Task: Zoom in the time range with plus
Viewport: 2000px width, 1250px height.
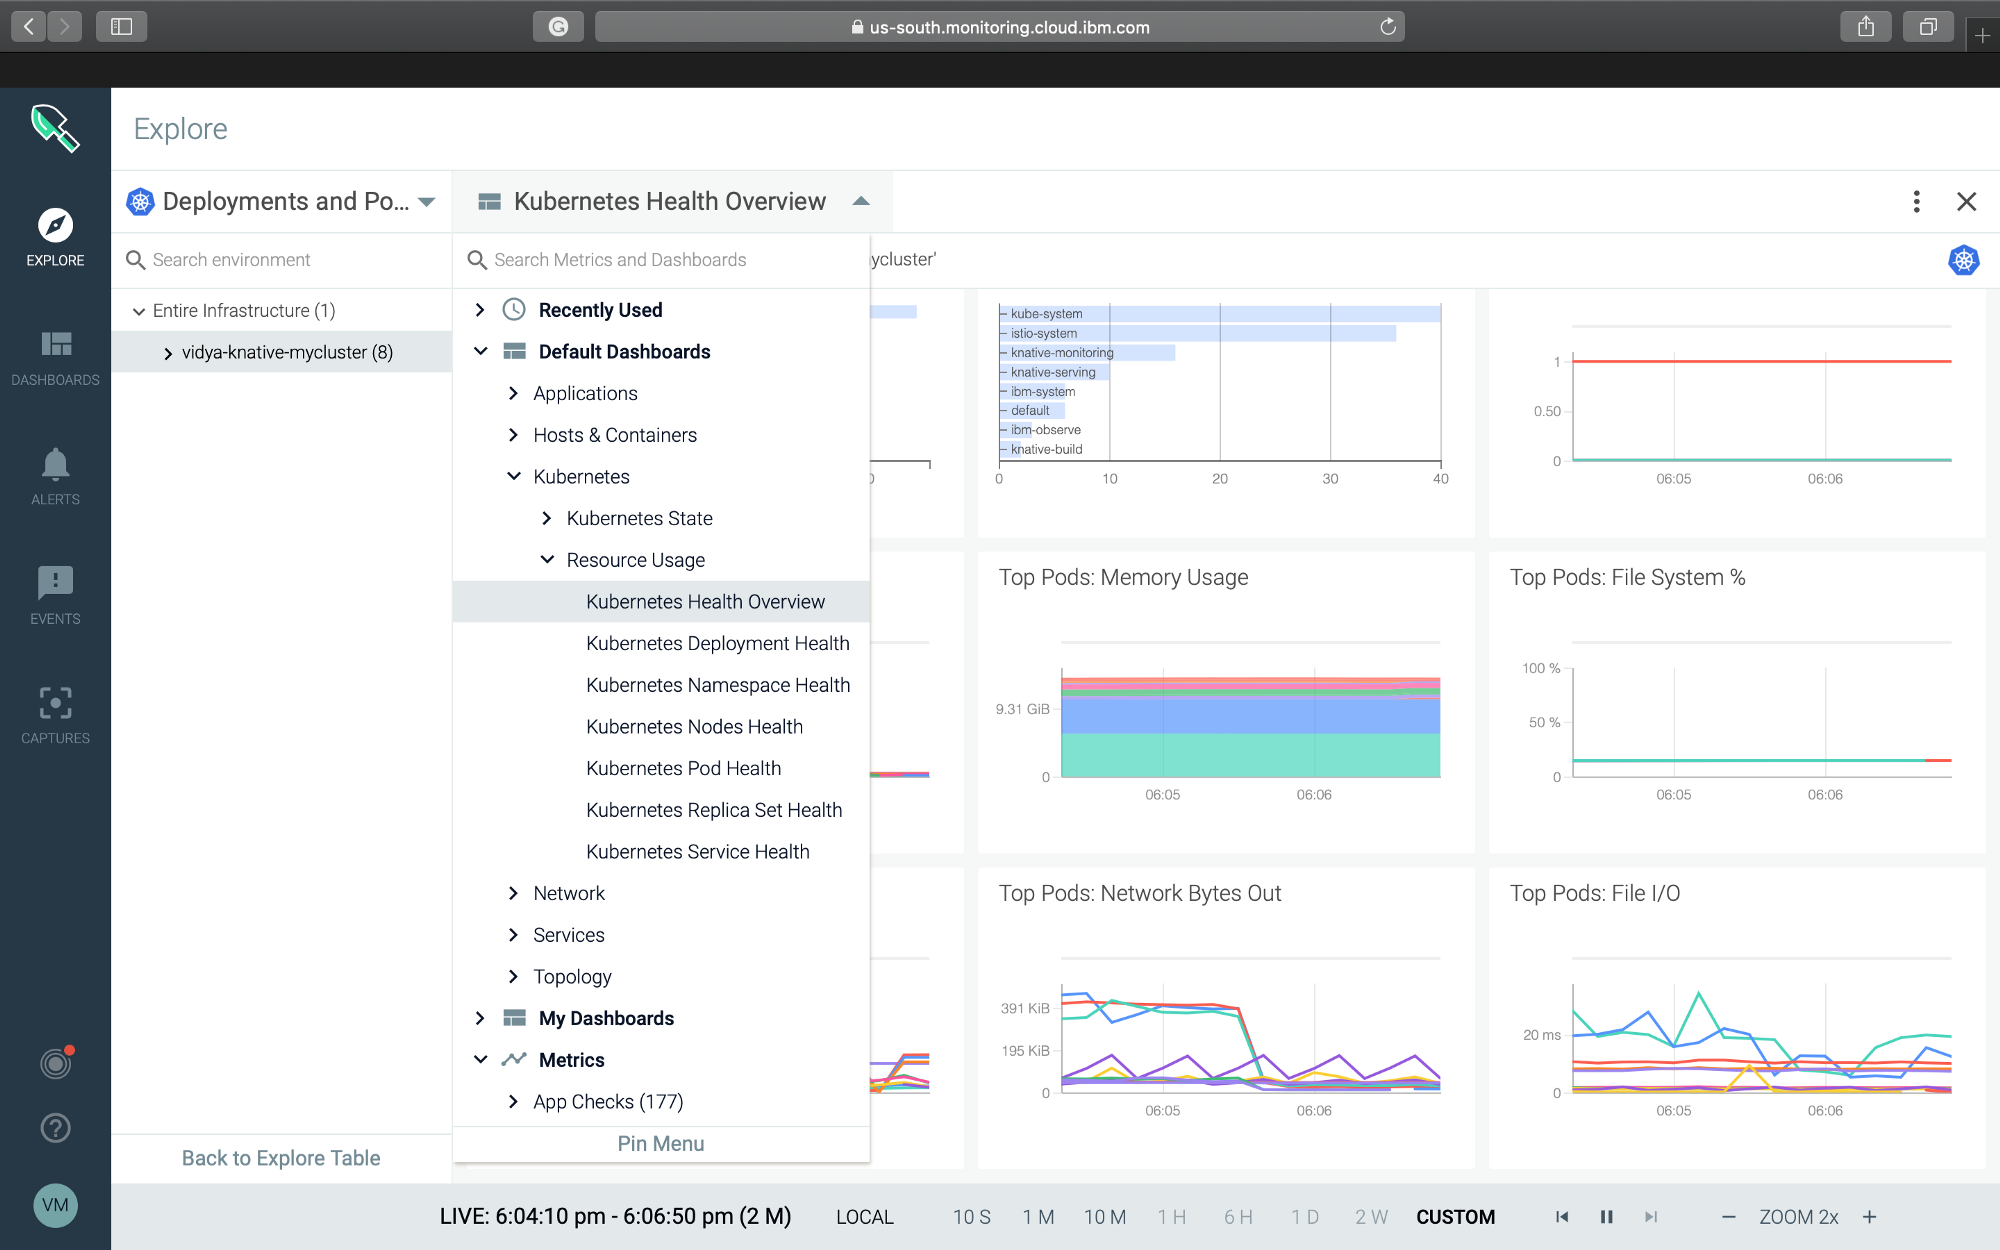Action: click(1869, 1217)
